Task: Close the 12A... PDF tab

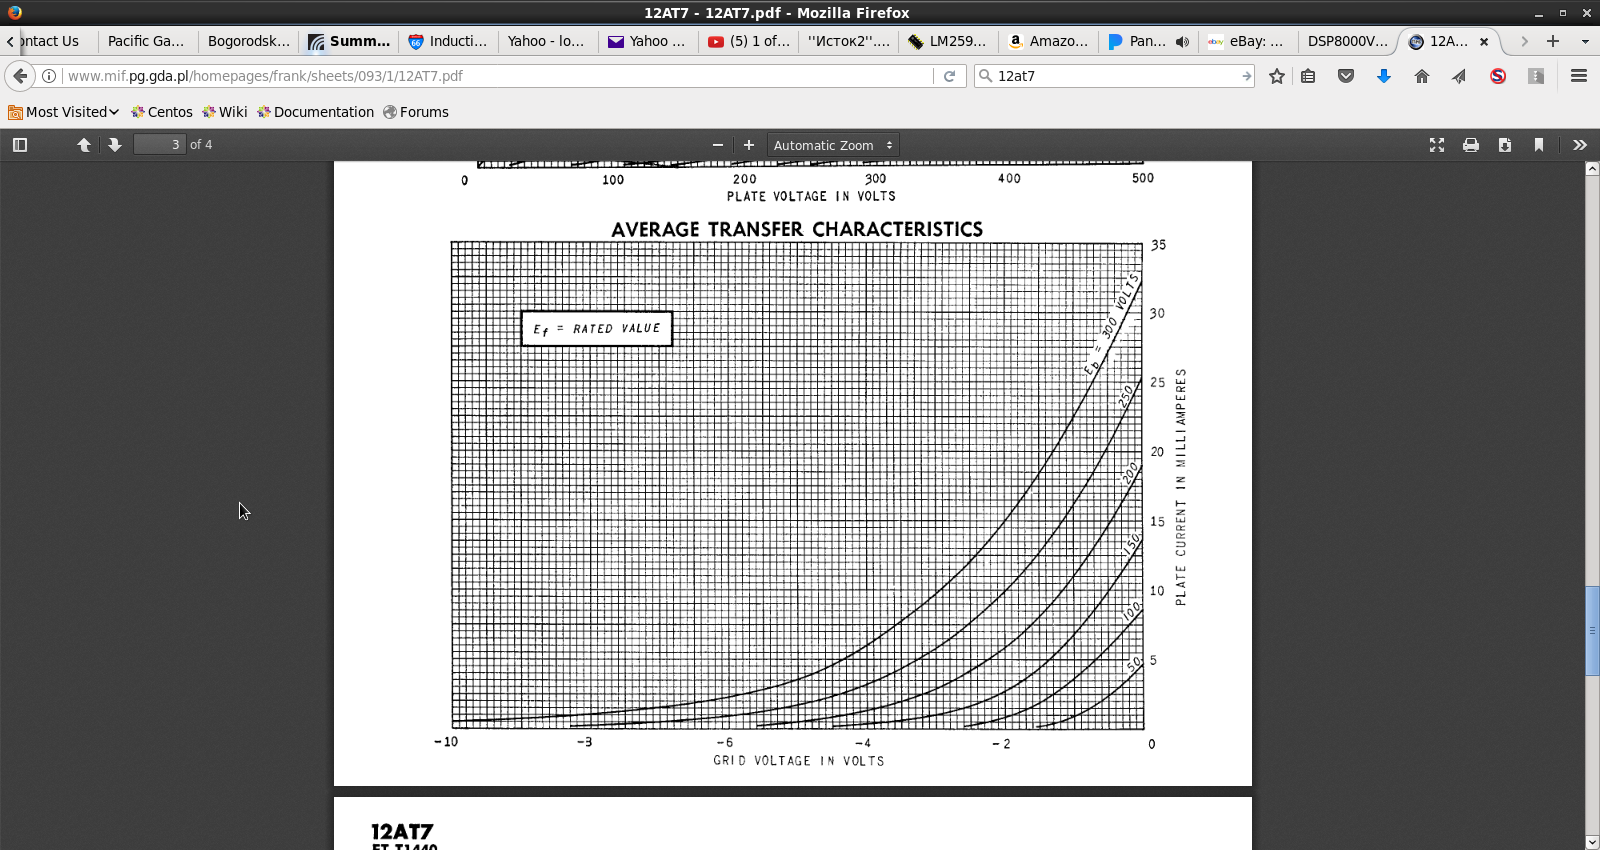Action: 1484,41
